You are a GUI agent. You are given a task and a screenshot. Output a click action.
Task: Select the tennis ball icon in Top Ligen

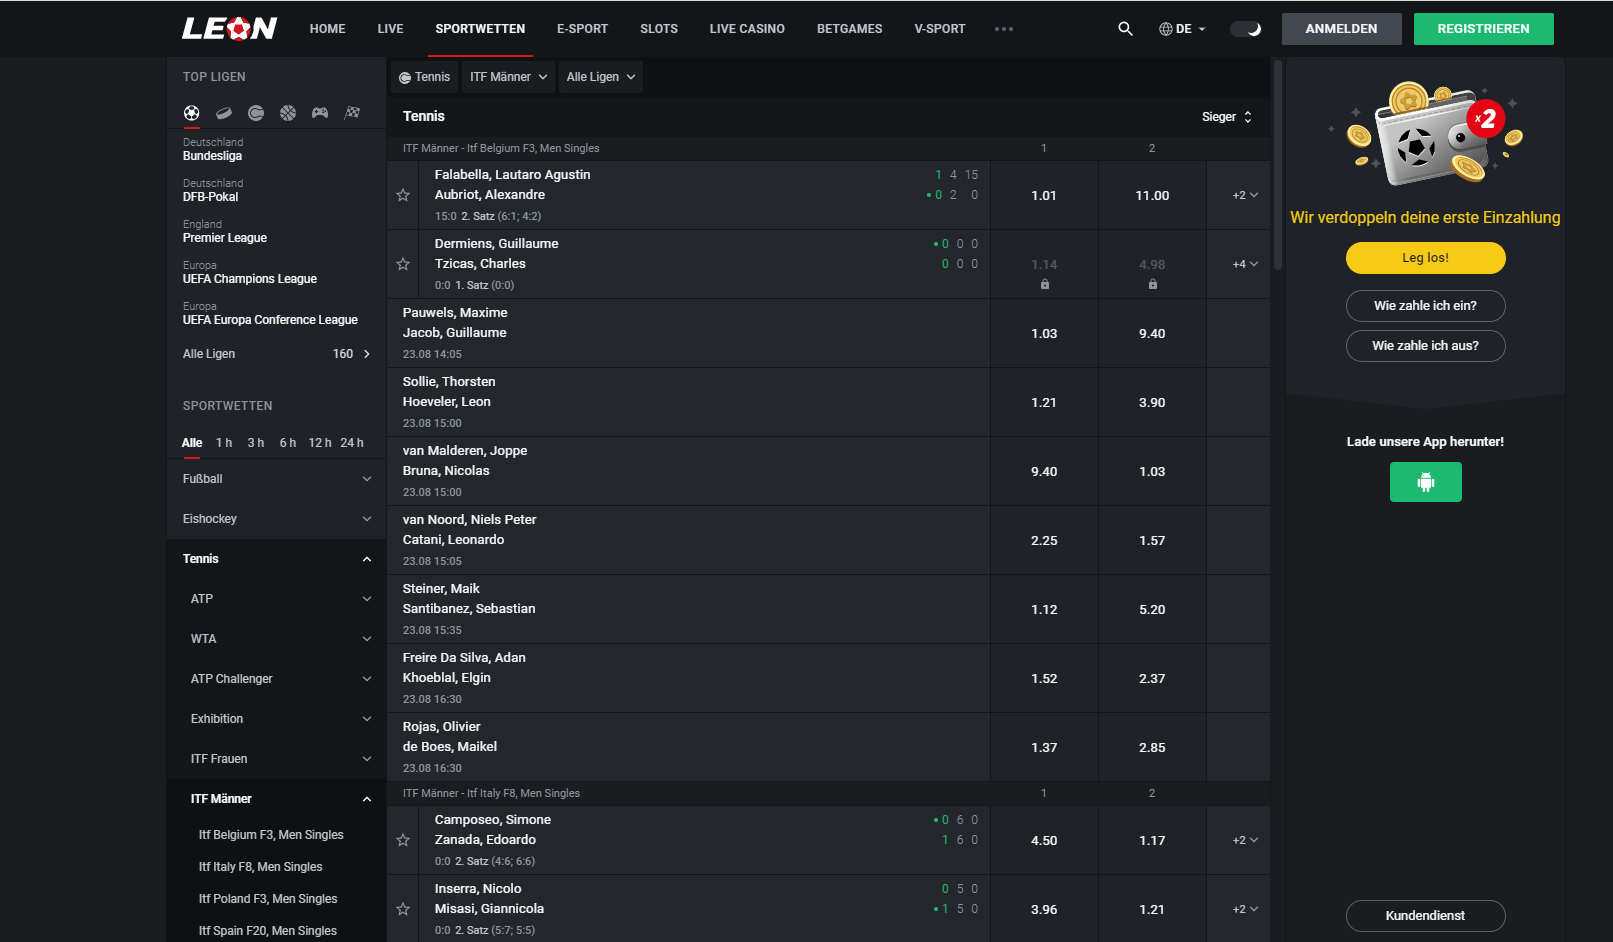pyautogui.click(x=256, y=113)
